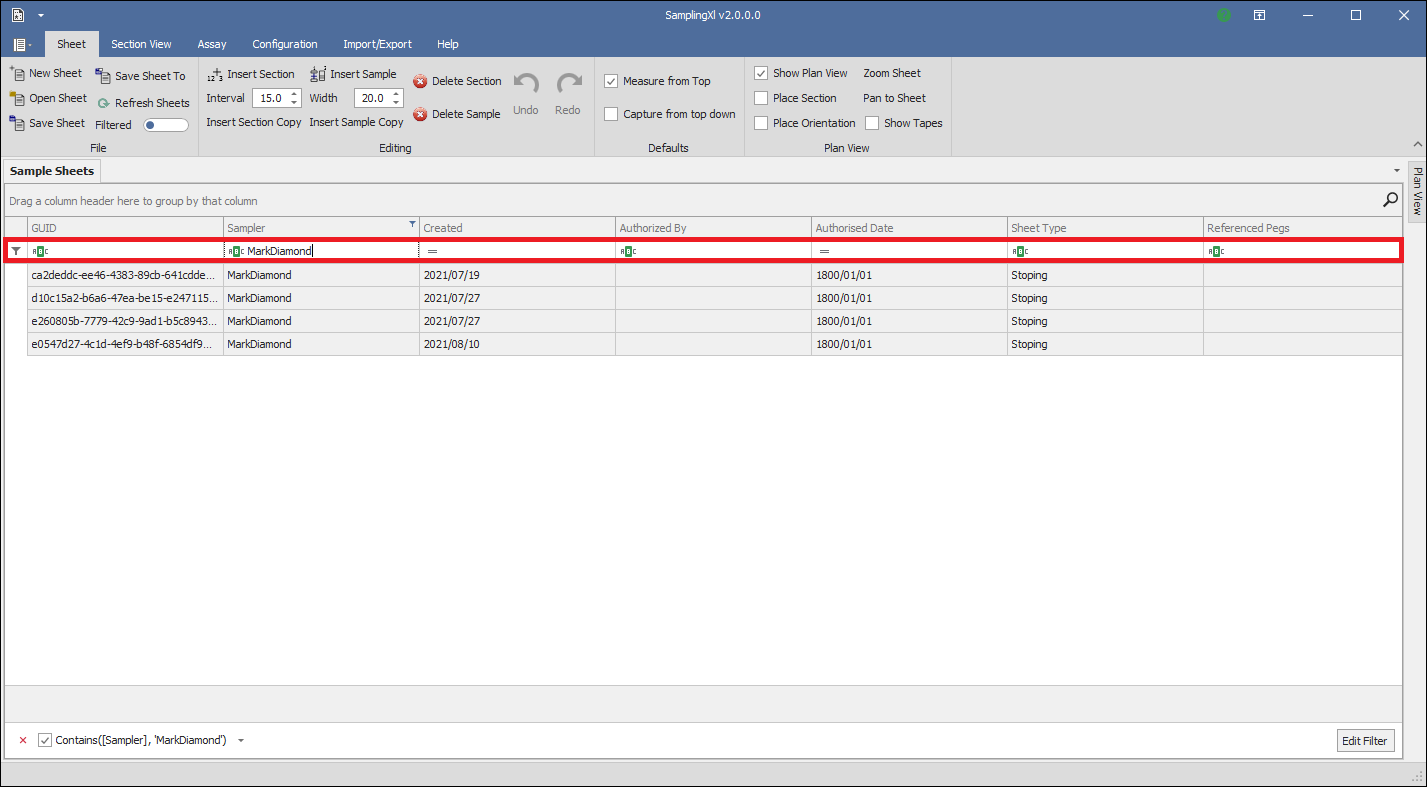Click the New Sheet icon
Screen dimensions: 1427x787
click(17, 73)
